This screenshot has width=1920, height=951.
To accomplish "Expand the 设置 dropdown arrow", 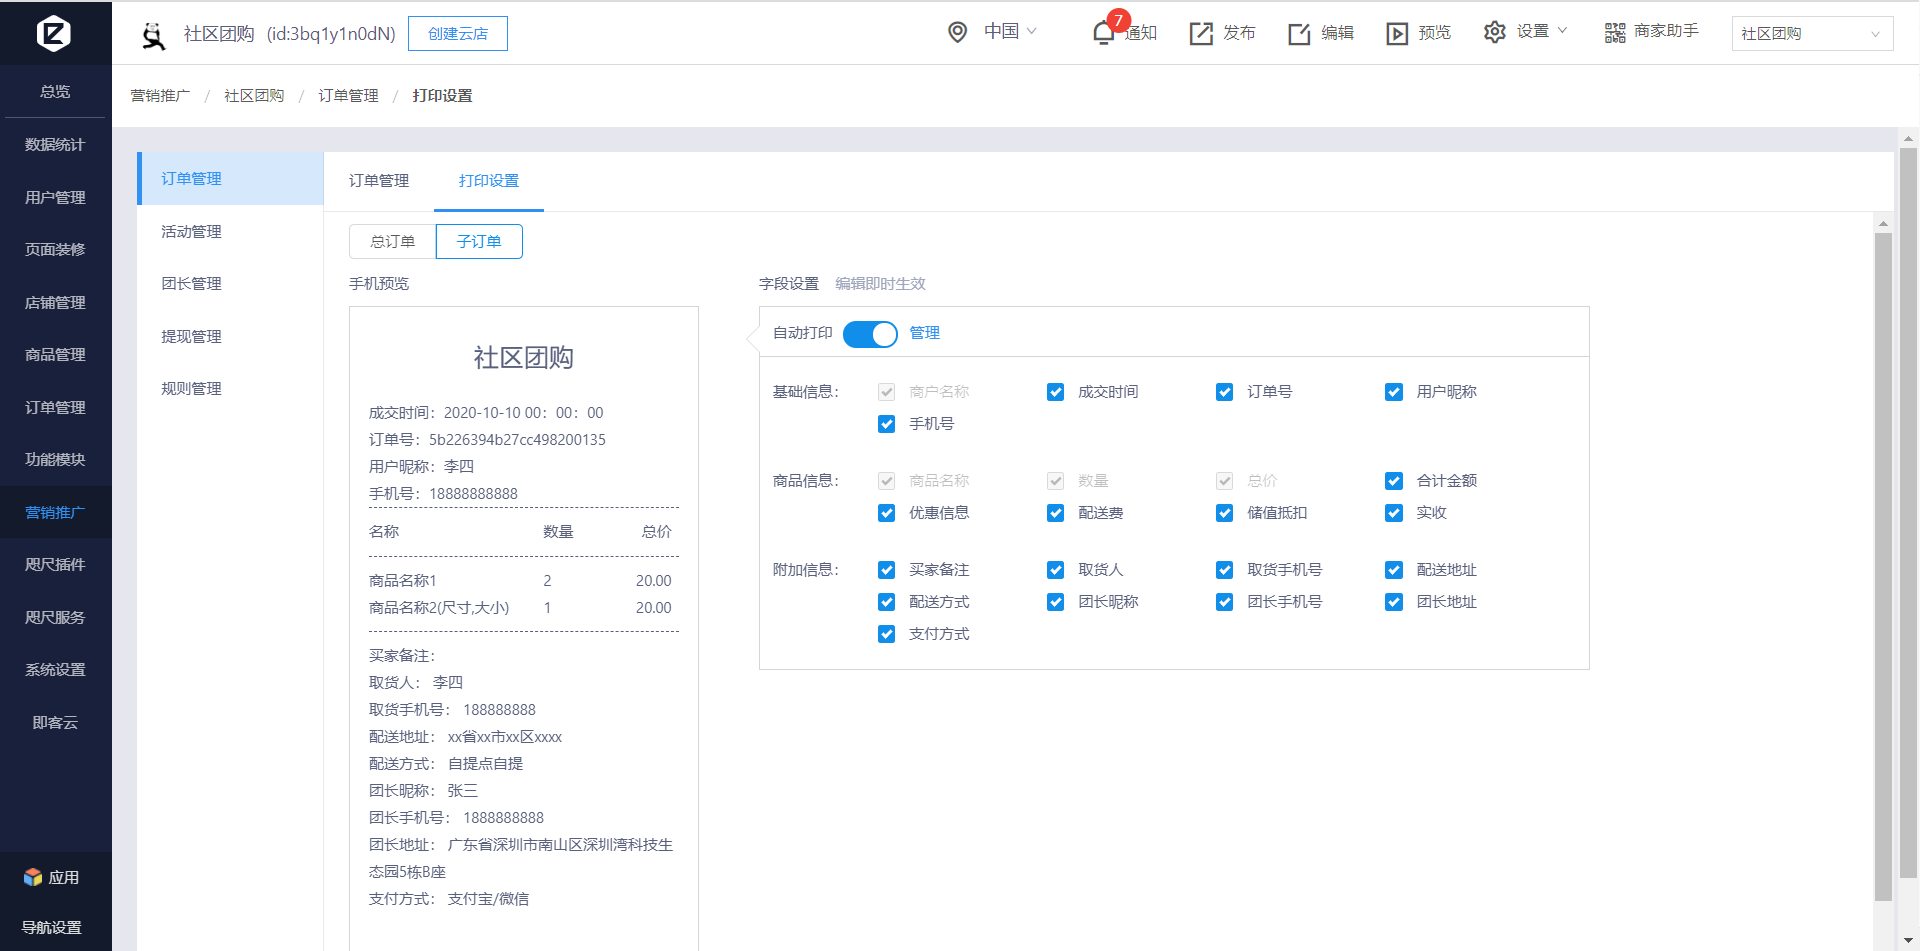I will (1562, 31).
